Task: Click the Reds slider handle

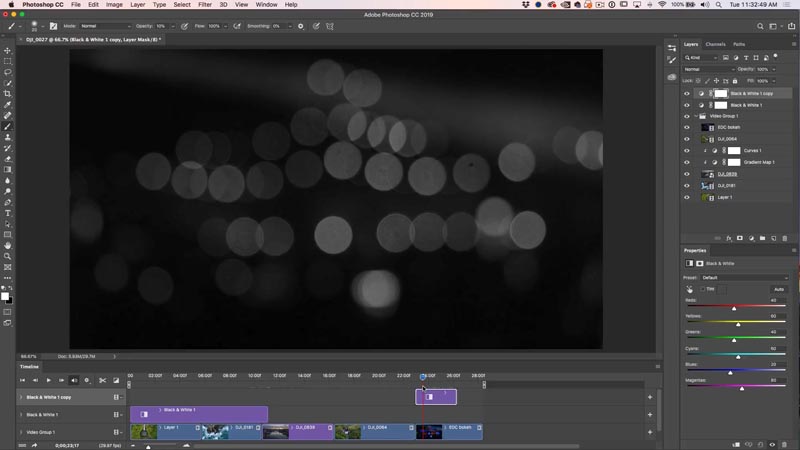Action: (x=734, y=309)
